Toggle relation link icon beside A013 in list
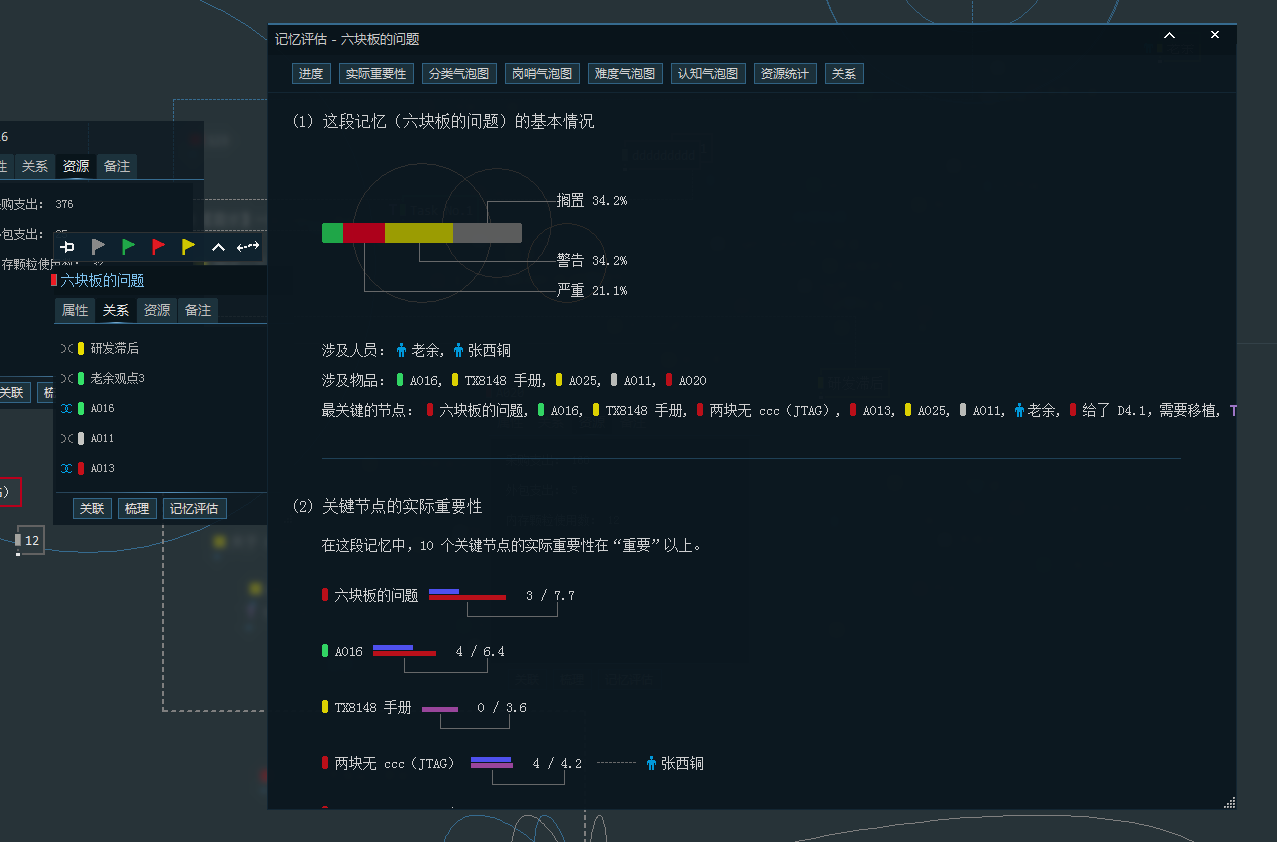 (x=66, y=469)
